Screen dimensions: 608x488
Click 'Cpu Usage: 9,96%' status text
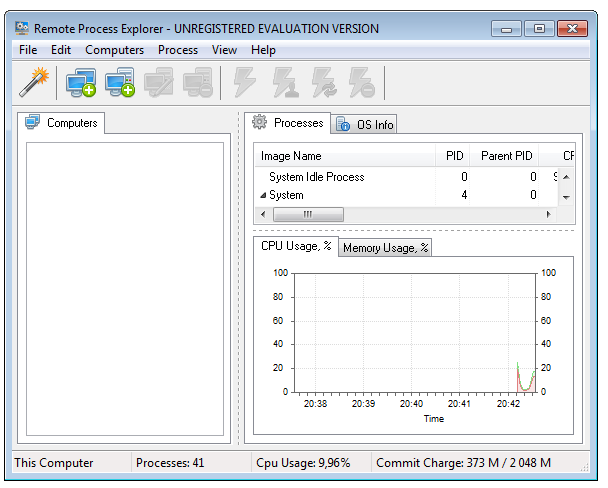[303, 462]
